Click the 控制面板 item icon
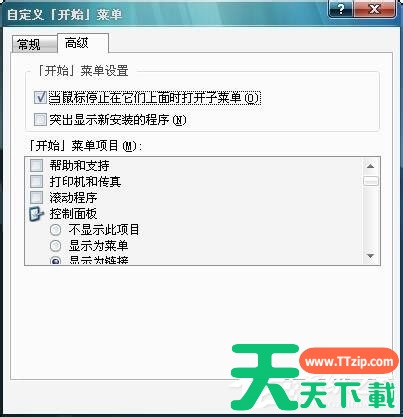 (37, 214)
